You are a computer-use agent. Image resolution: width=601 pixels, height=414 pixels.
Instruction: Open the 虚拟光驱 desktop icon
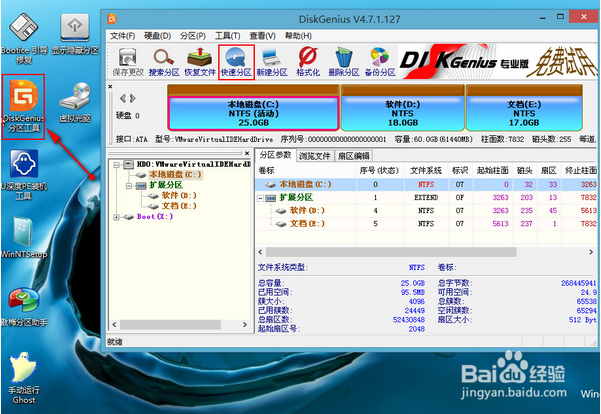point(75,102)
